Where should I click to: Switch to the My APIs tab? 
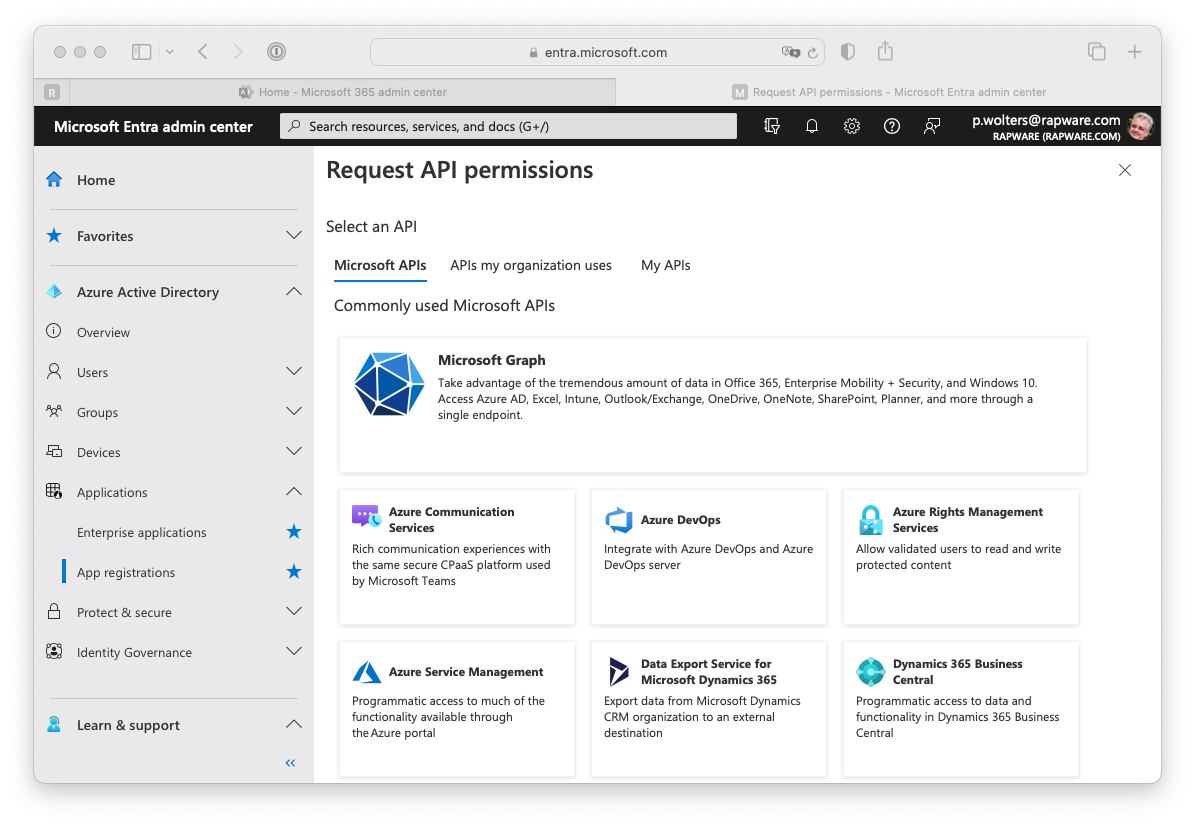point(665,265)
